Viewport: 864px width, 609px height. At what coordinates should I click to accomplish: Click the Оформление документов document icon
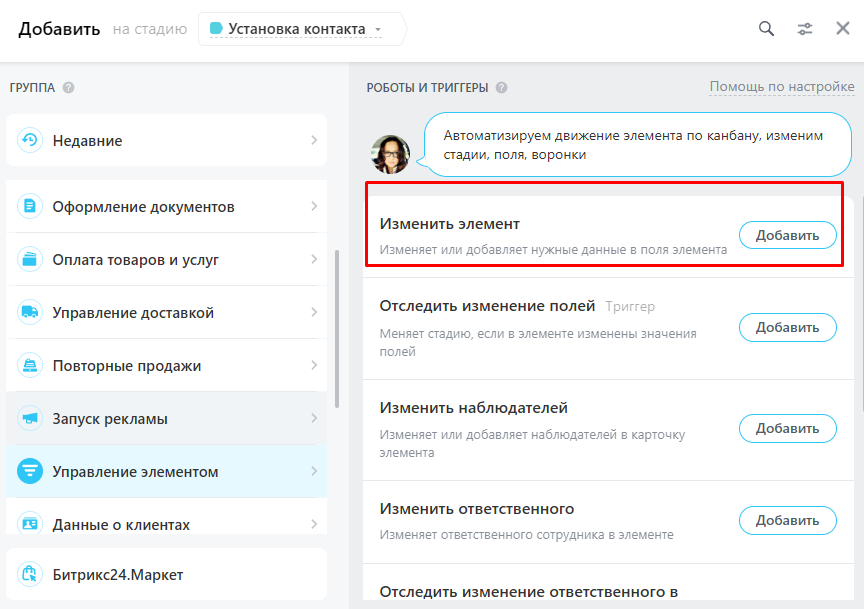coord(30,207)
